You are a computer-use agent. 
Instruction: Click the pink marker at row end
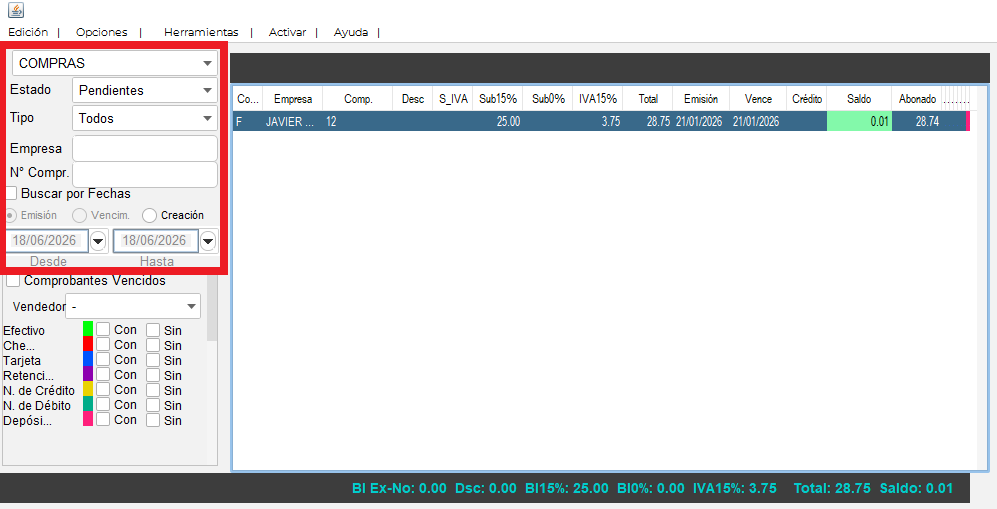pyautogui.click(x=968, y=121)
